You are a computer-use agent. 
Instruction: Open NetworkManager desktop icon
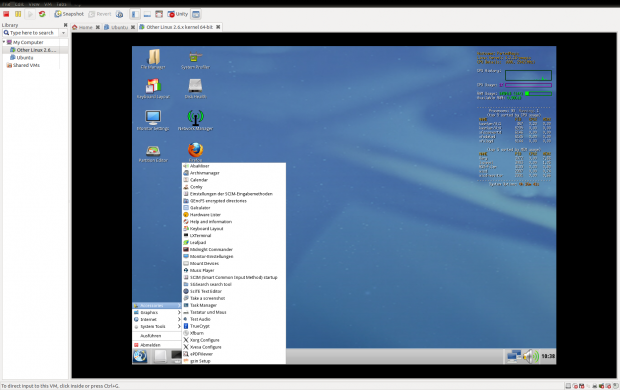[195, 120]
